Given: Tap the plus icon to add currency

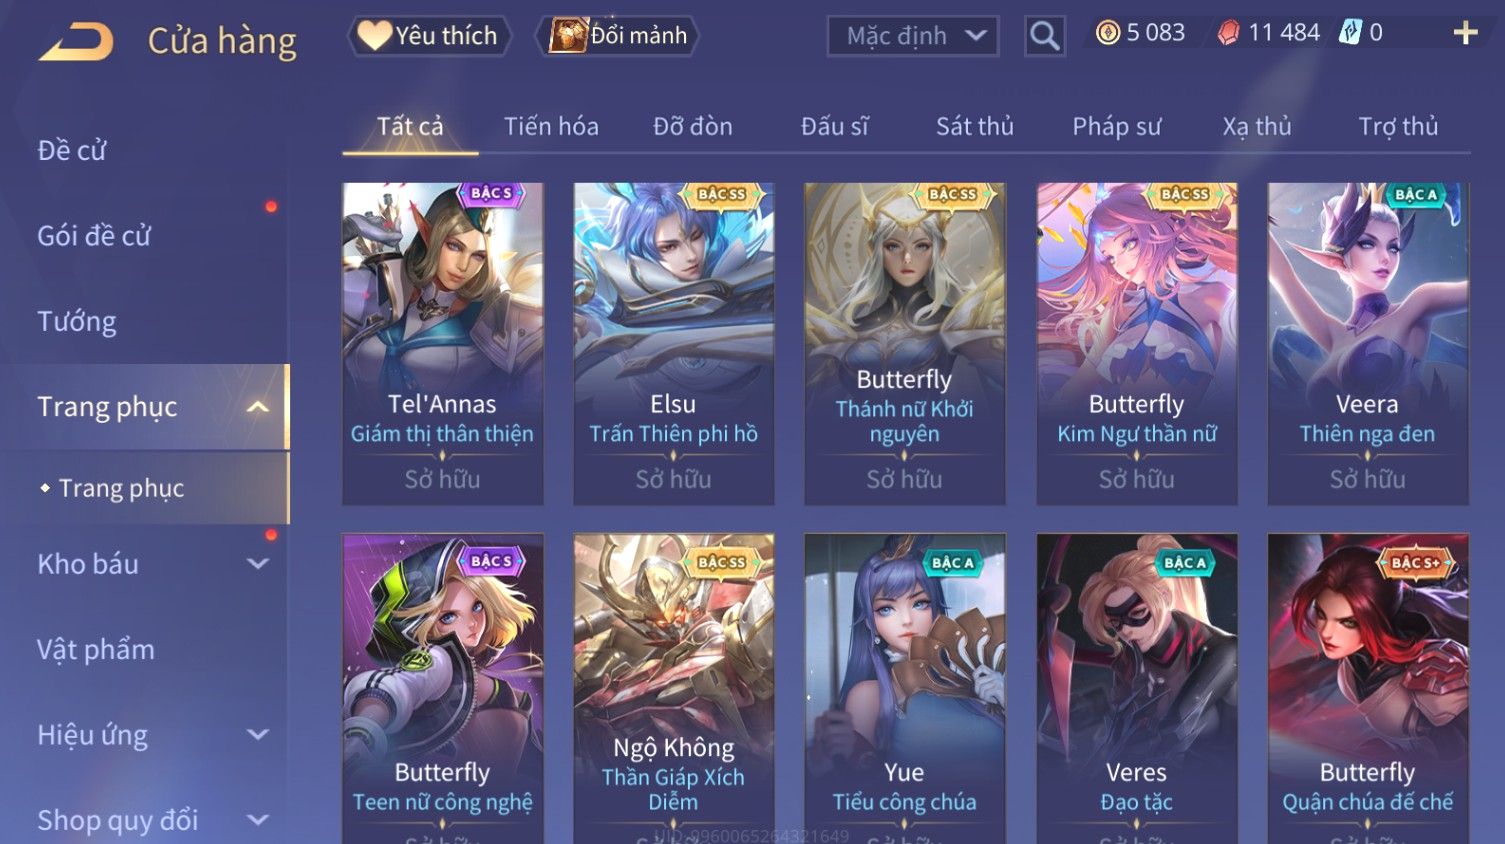Looking at the screenshot, I should tap(1465, 34).
